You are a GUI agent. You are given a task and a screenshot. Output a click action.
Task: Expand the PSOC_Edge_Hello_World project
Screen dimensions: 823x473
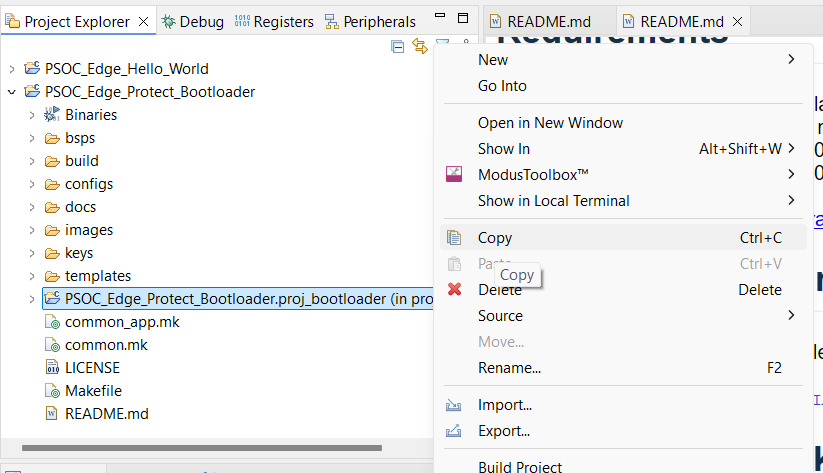click(x=12, y=69)
